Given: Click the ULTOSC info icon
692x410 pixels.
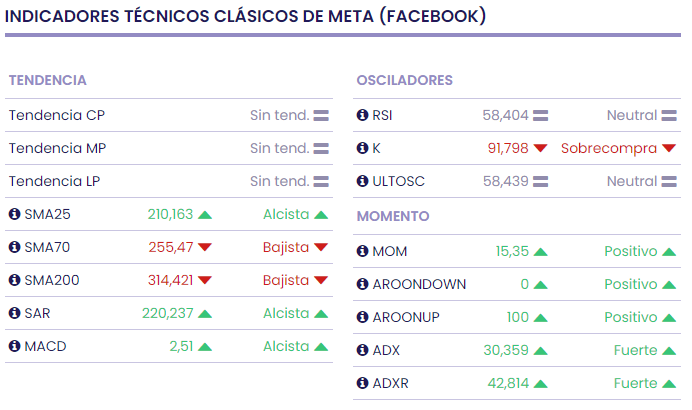Looking at the screenshot, I should click(x=362, y=181).
